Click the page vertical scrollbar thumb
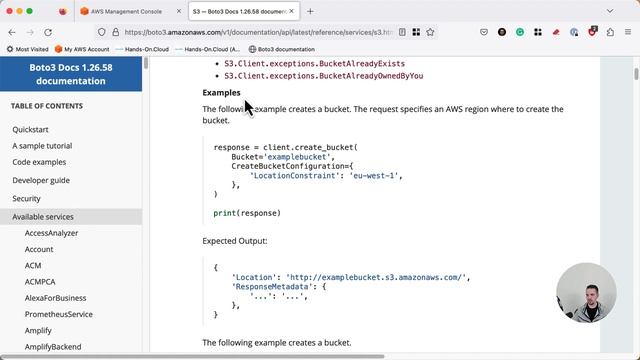Screen dimensions: 640x360 pos(636,74)
